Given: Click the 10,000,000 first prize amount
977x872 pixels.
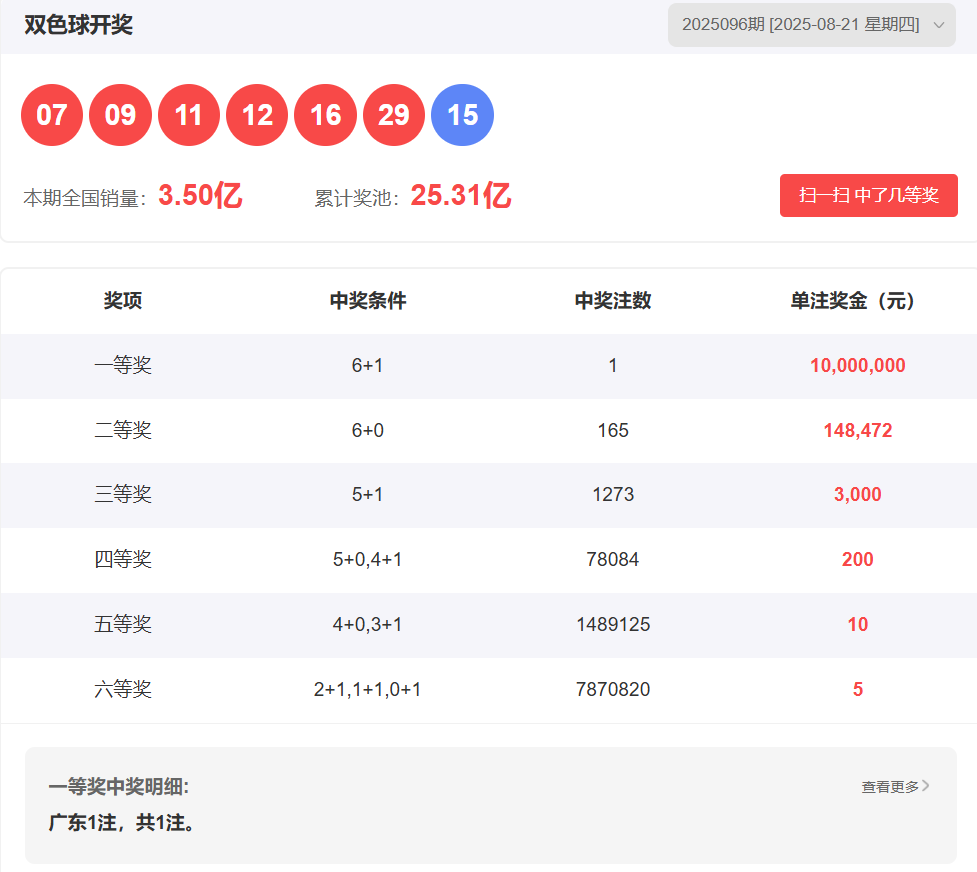Looking at the screenshot, I should pos(857,366).
